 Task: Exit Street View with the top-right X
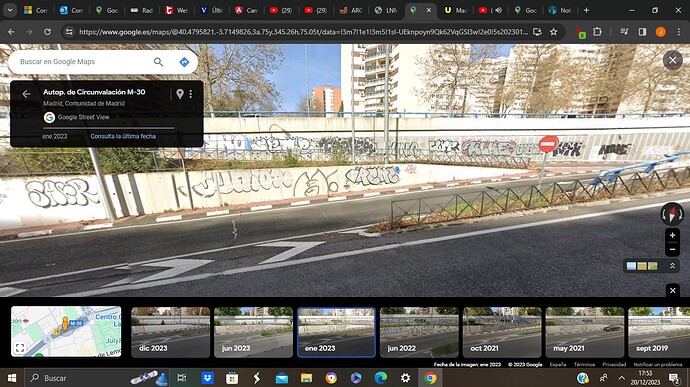click(672, 60)
